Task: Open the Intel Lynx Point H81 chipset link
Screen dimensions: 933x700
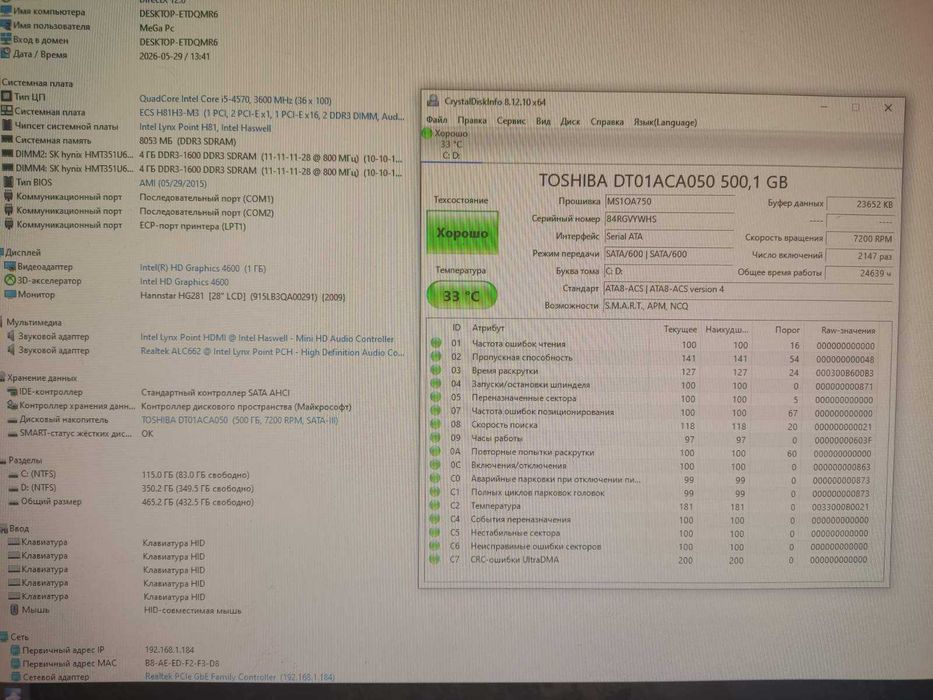Action: [x=205, y=127]
